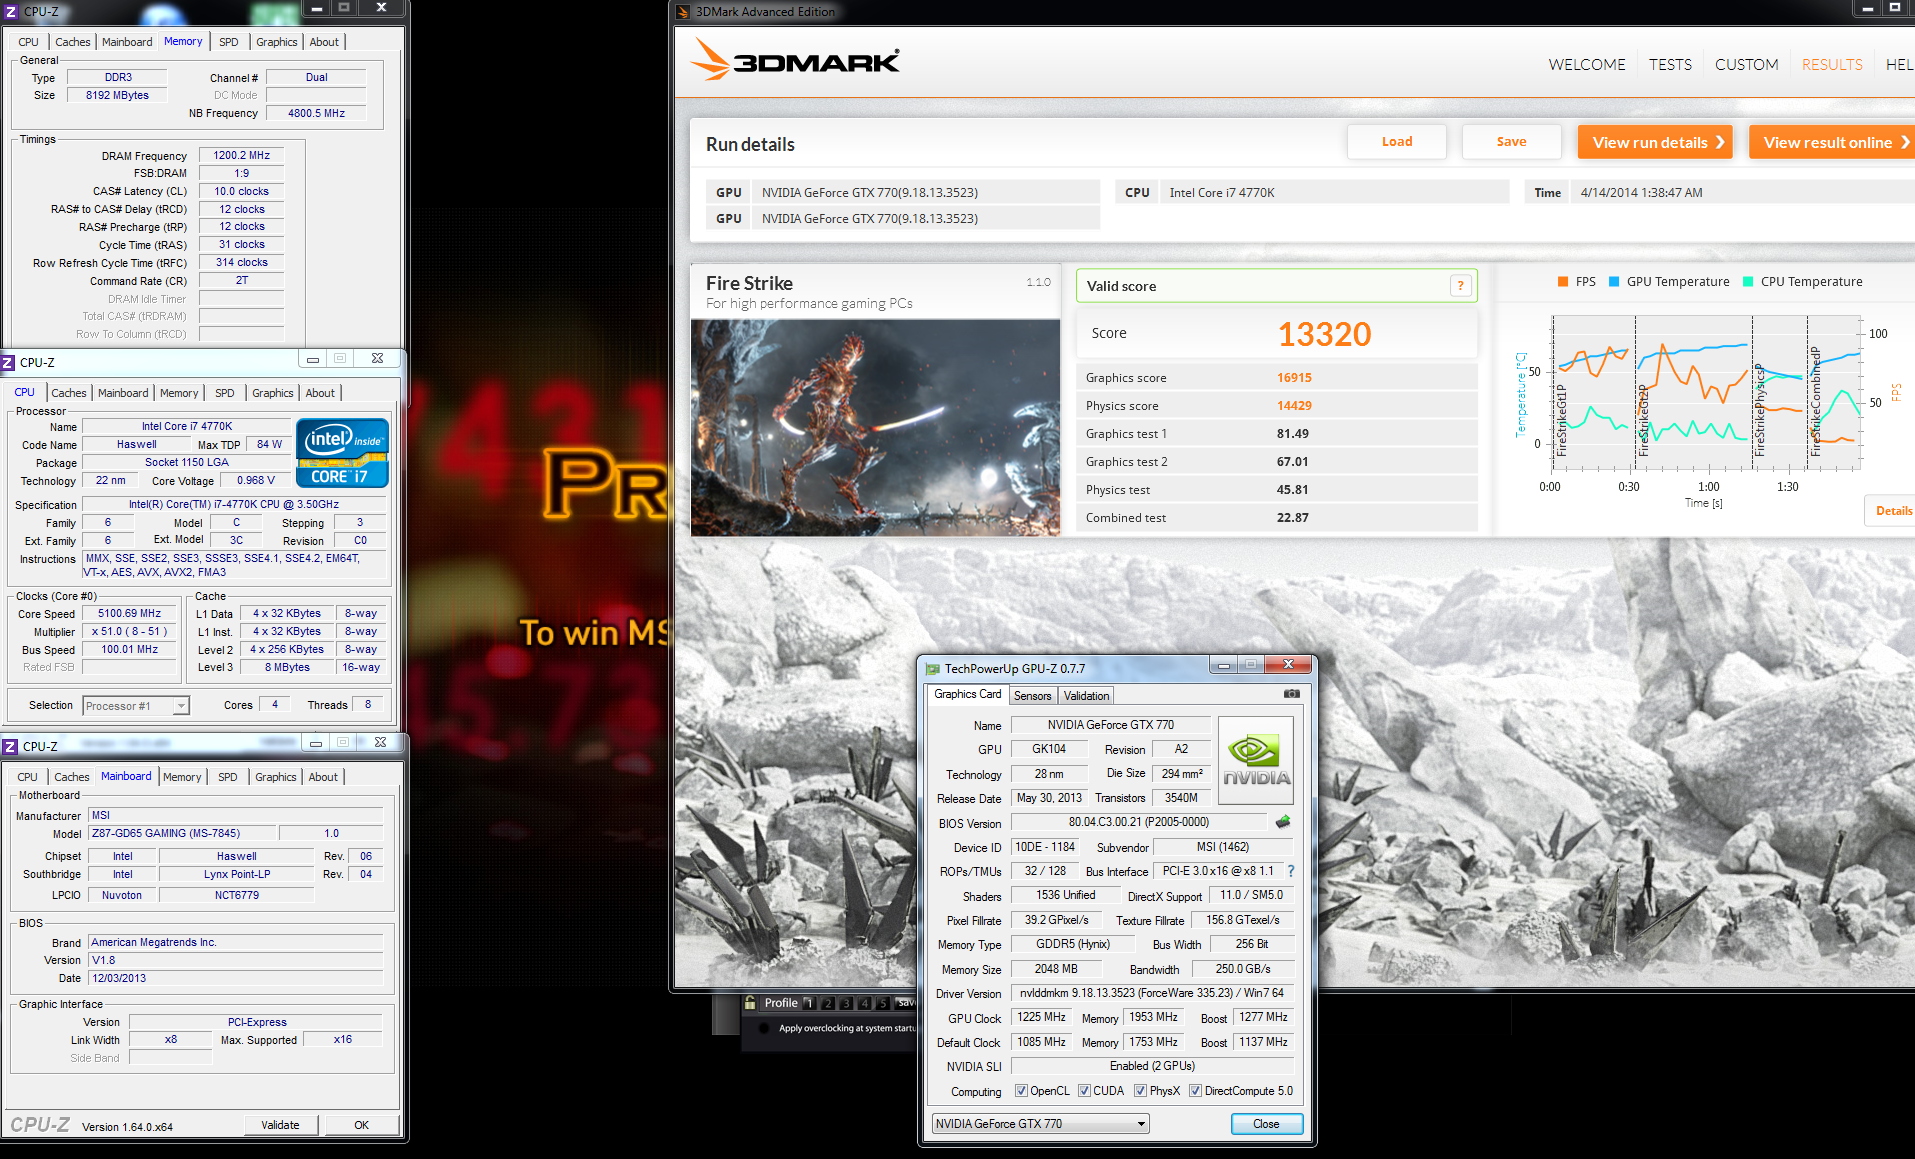Click the Save button in Run details
This screenshot has width=1915, height=1159.
pos(1511,142)
